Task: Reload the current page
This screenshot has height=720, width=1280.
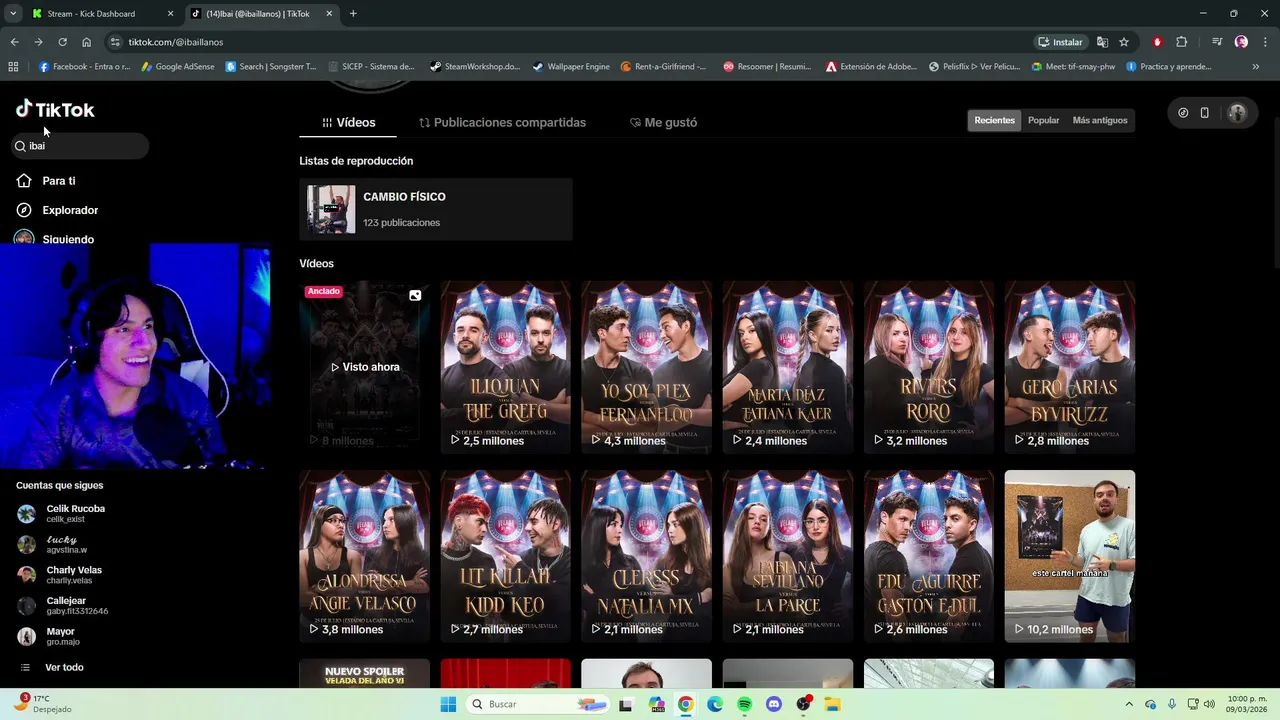Action: point(62,42)
